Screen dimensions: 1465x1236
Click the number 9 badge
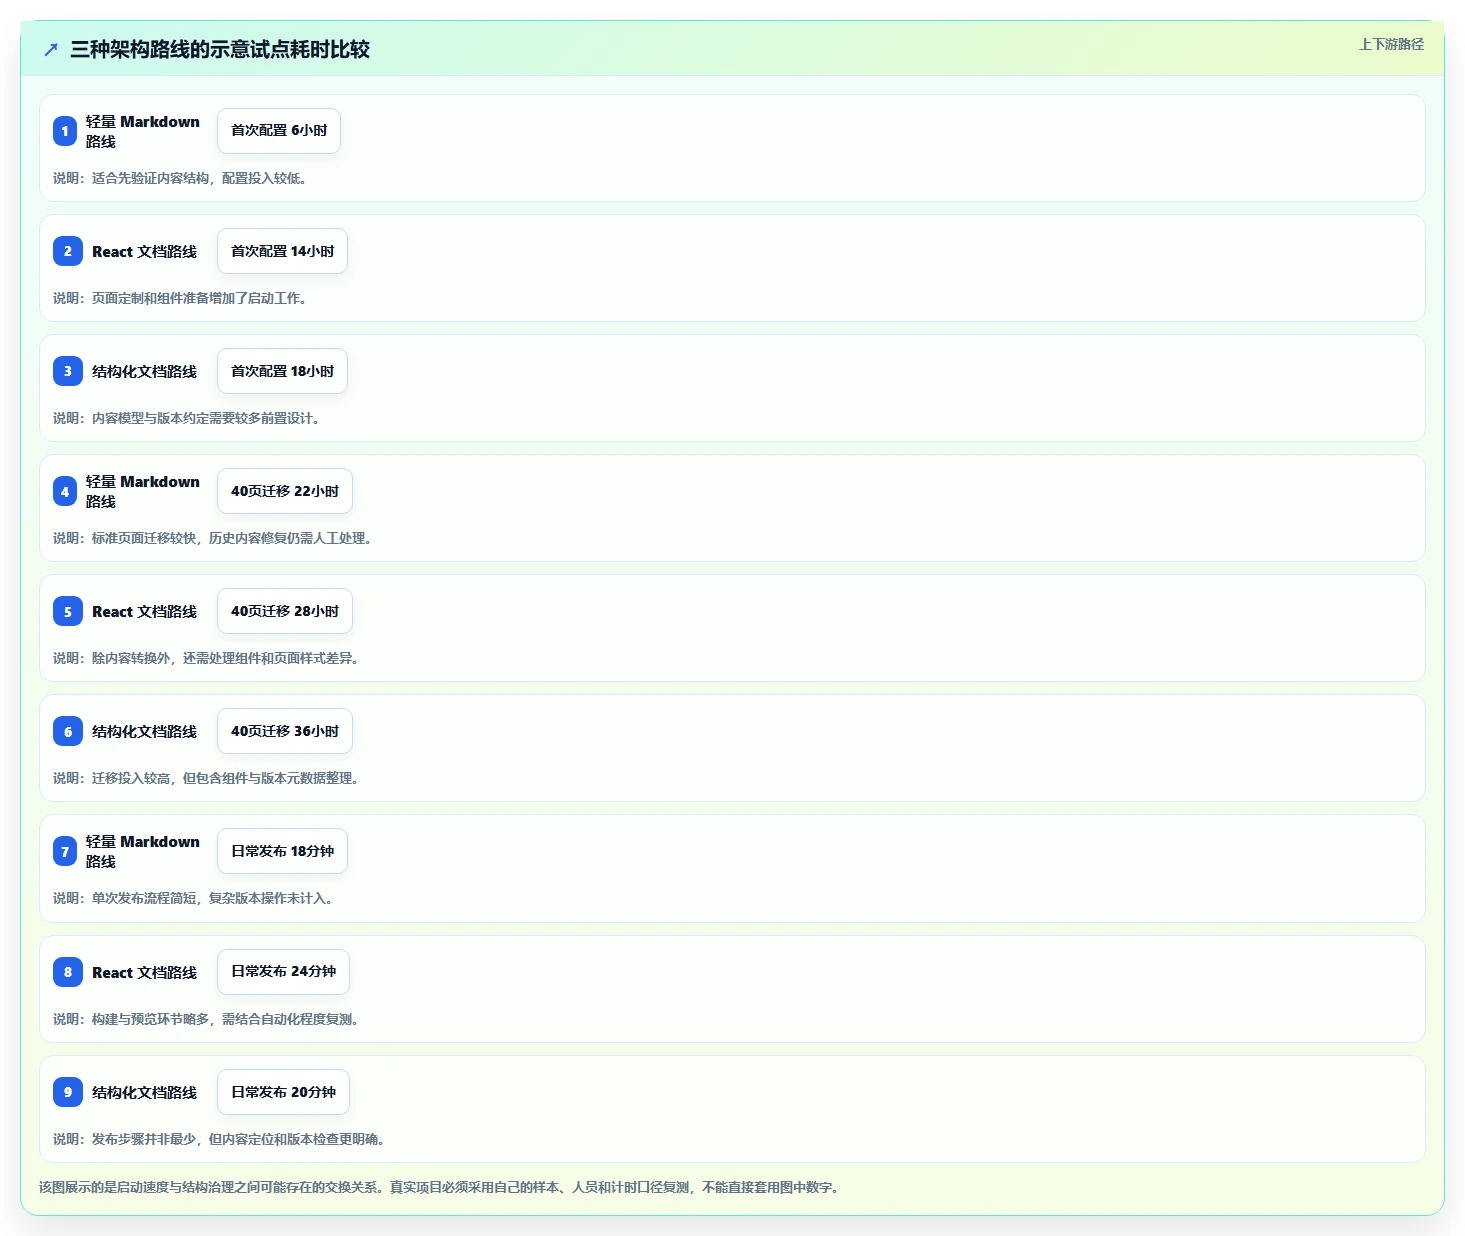(x=68, y=1092)
